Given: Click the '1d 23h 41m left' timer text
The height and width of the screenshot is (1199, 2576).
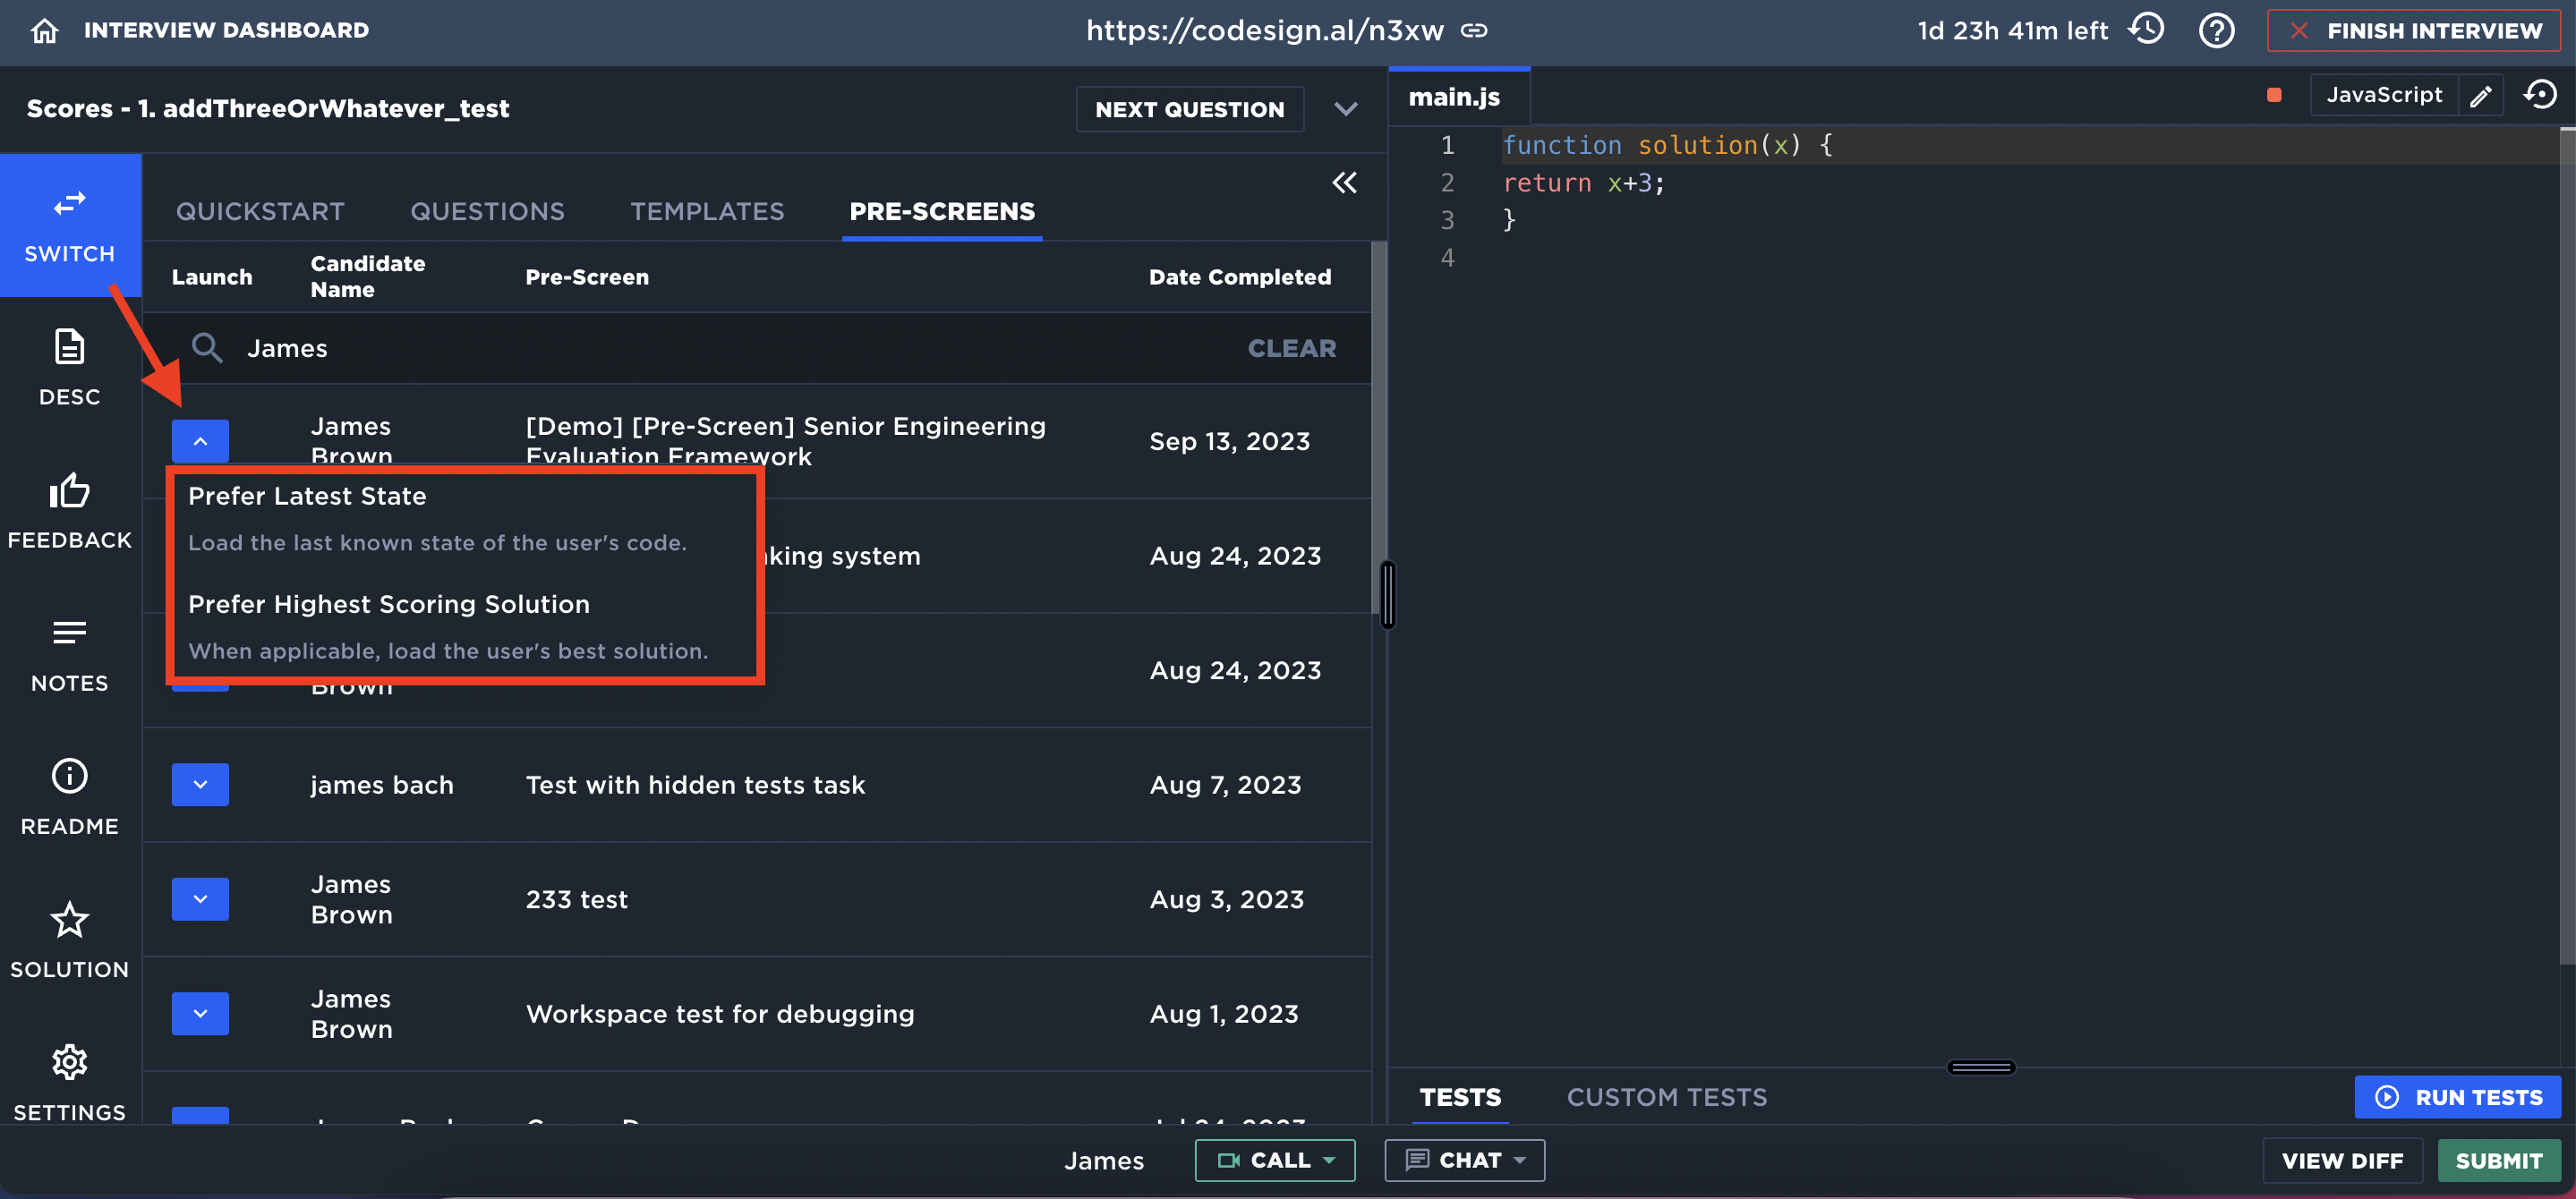Looking at the screenshot, I should (2012, 31).
